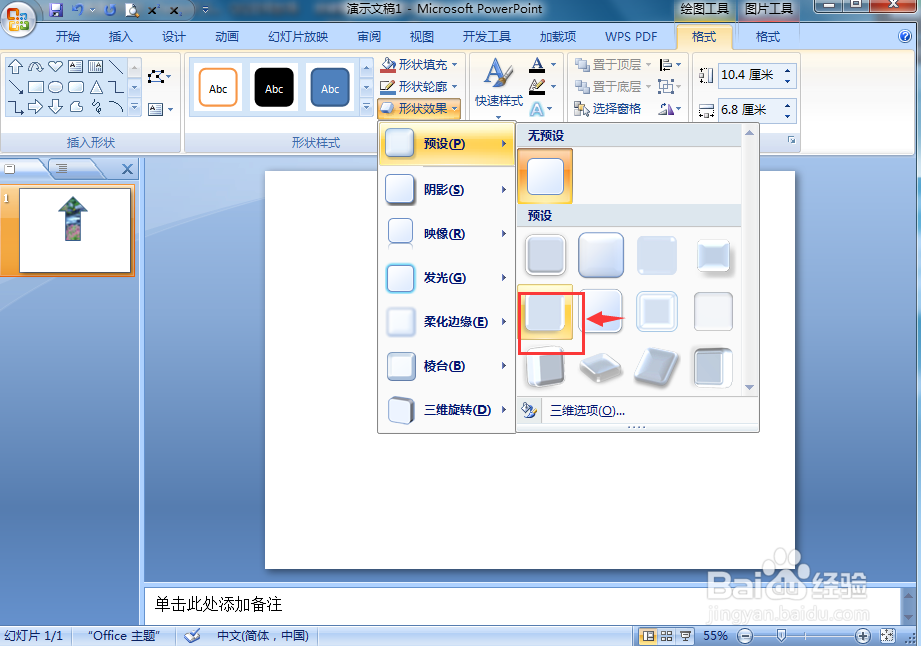Zoom in with the plus button
921x646 pixels.
[x=862, y=635]
